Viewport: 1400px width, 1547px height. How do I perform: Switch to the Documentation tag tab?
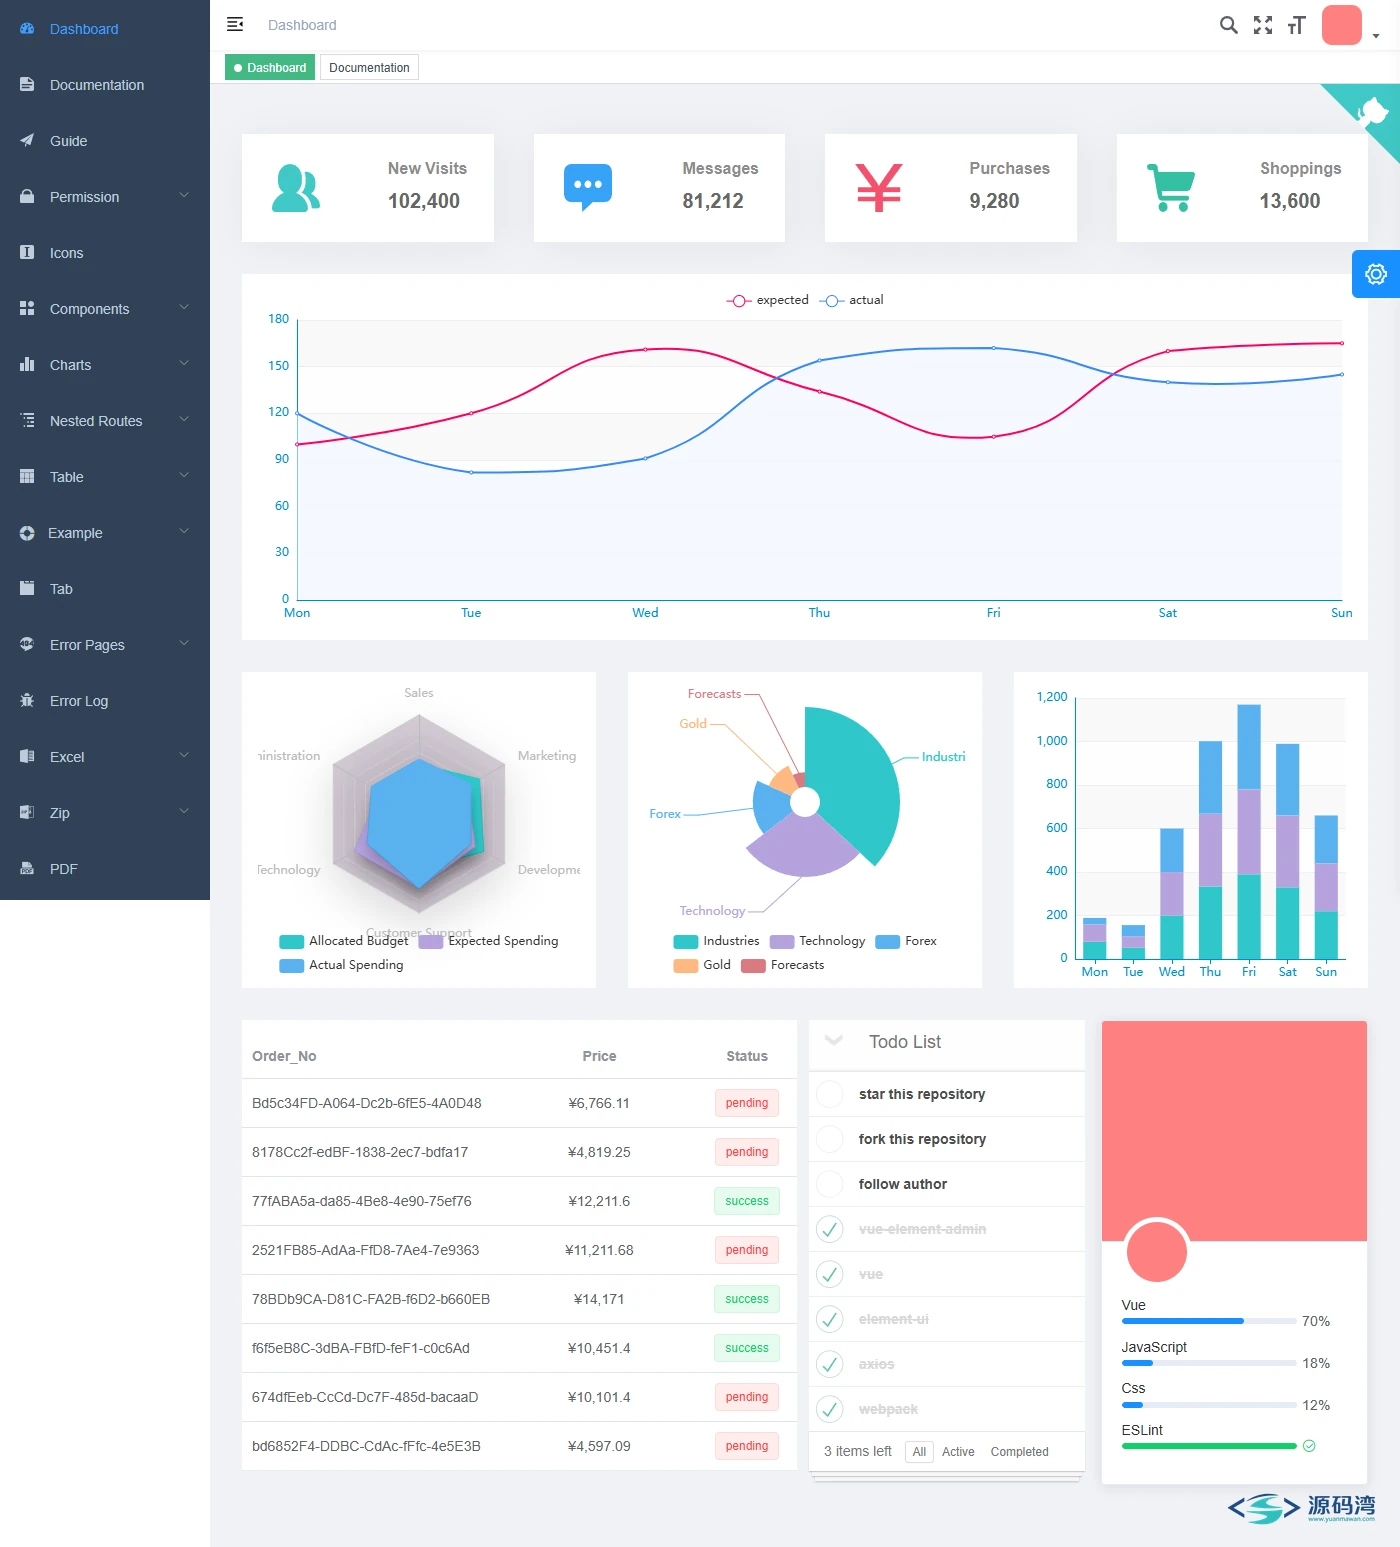click(369, 68)
